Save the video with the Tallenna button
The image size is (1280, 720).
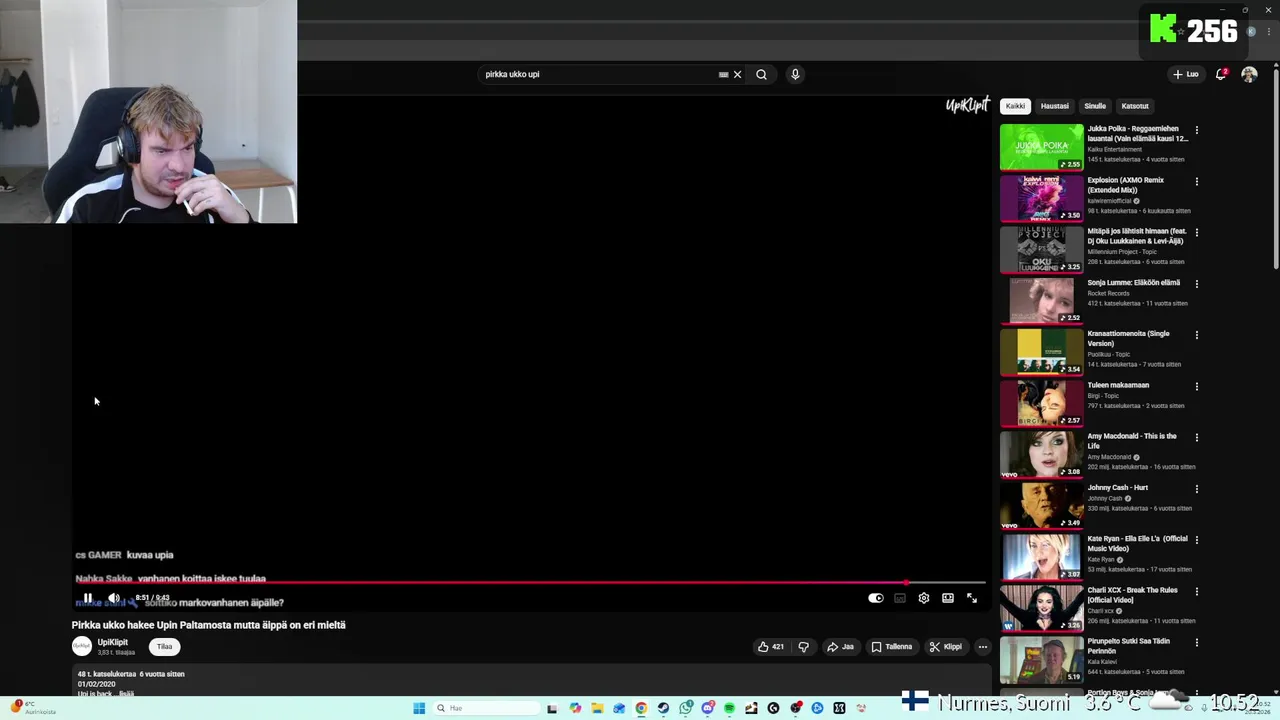(892, 647)
